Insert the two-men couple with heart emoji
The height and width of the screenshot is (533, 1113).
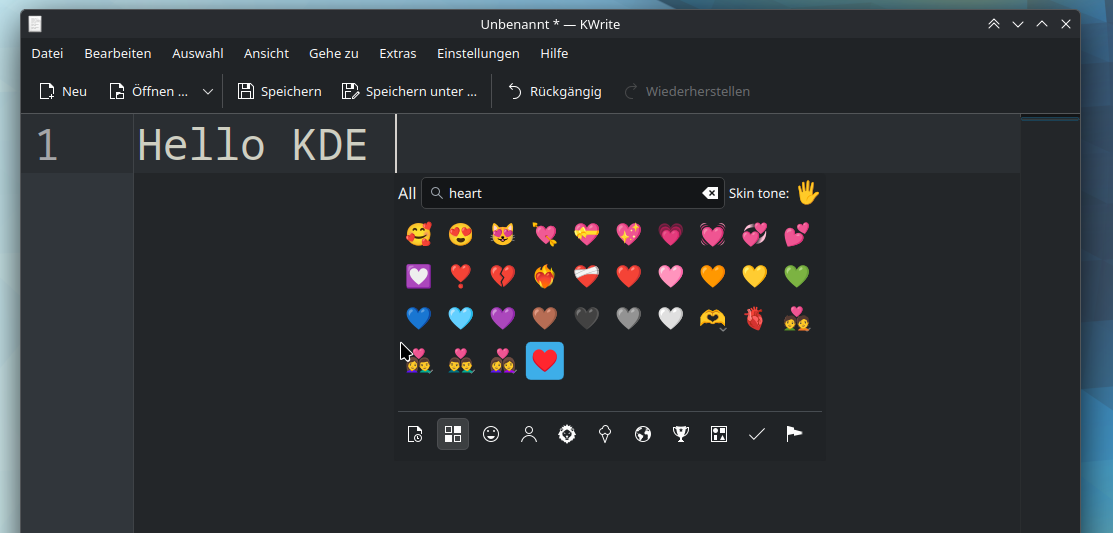(461, 361)
